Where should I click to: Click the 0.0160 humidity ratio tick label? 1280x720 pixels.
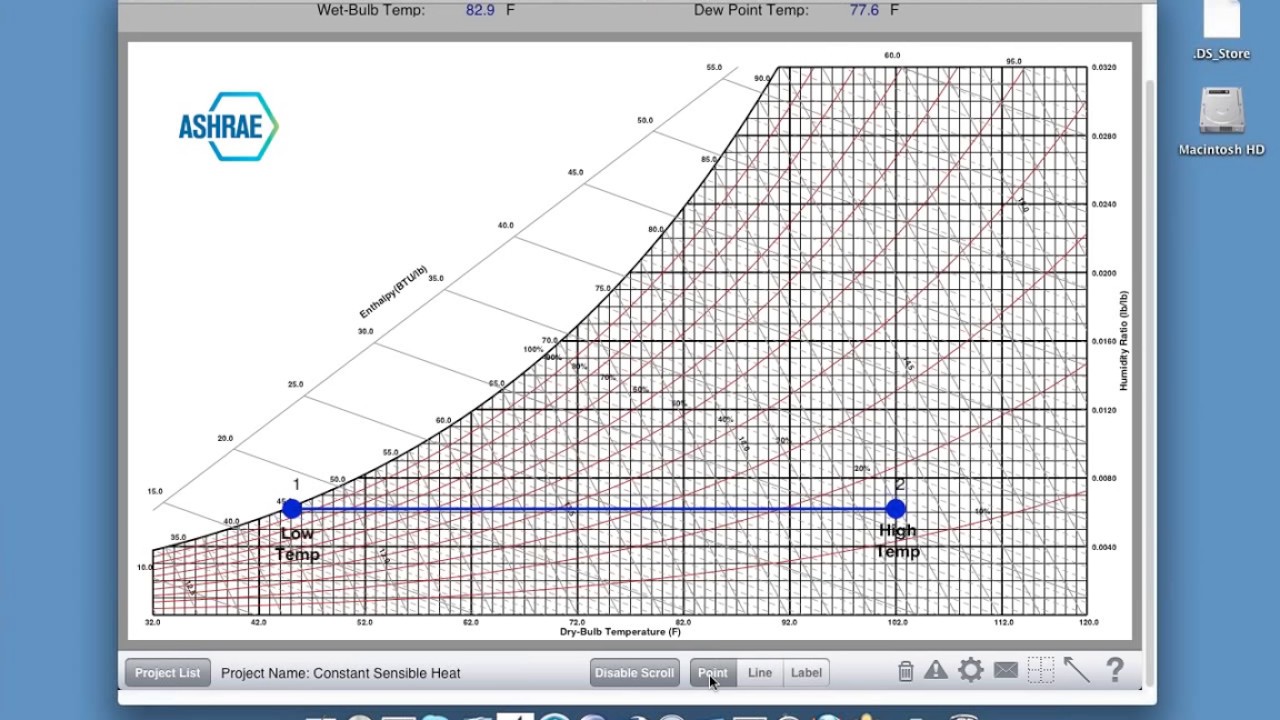[1104, 341]
